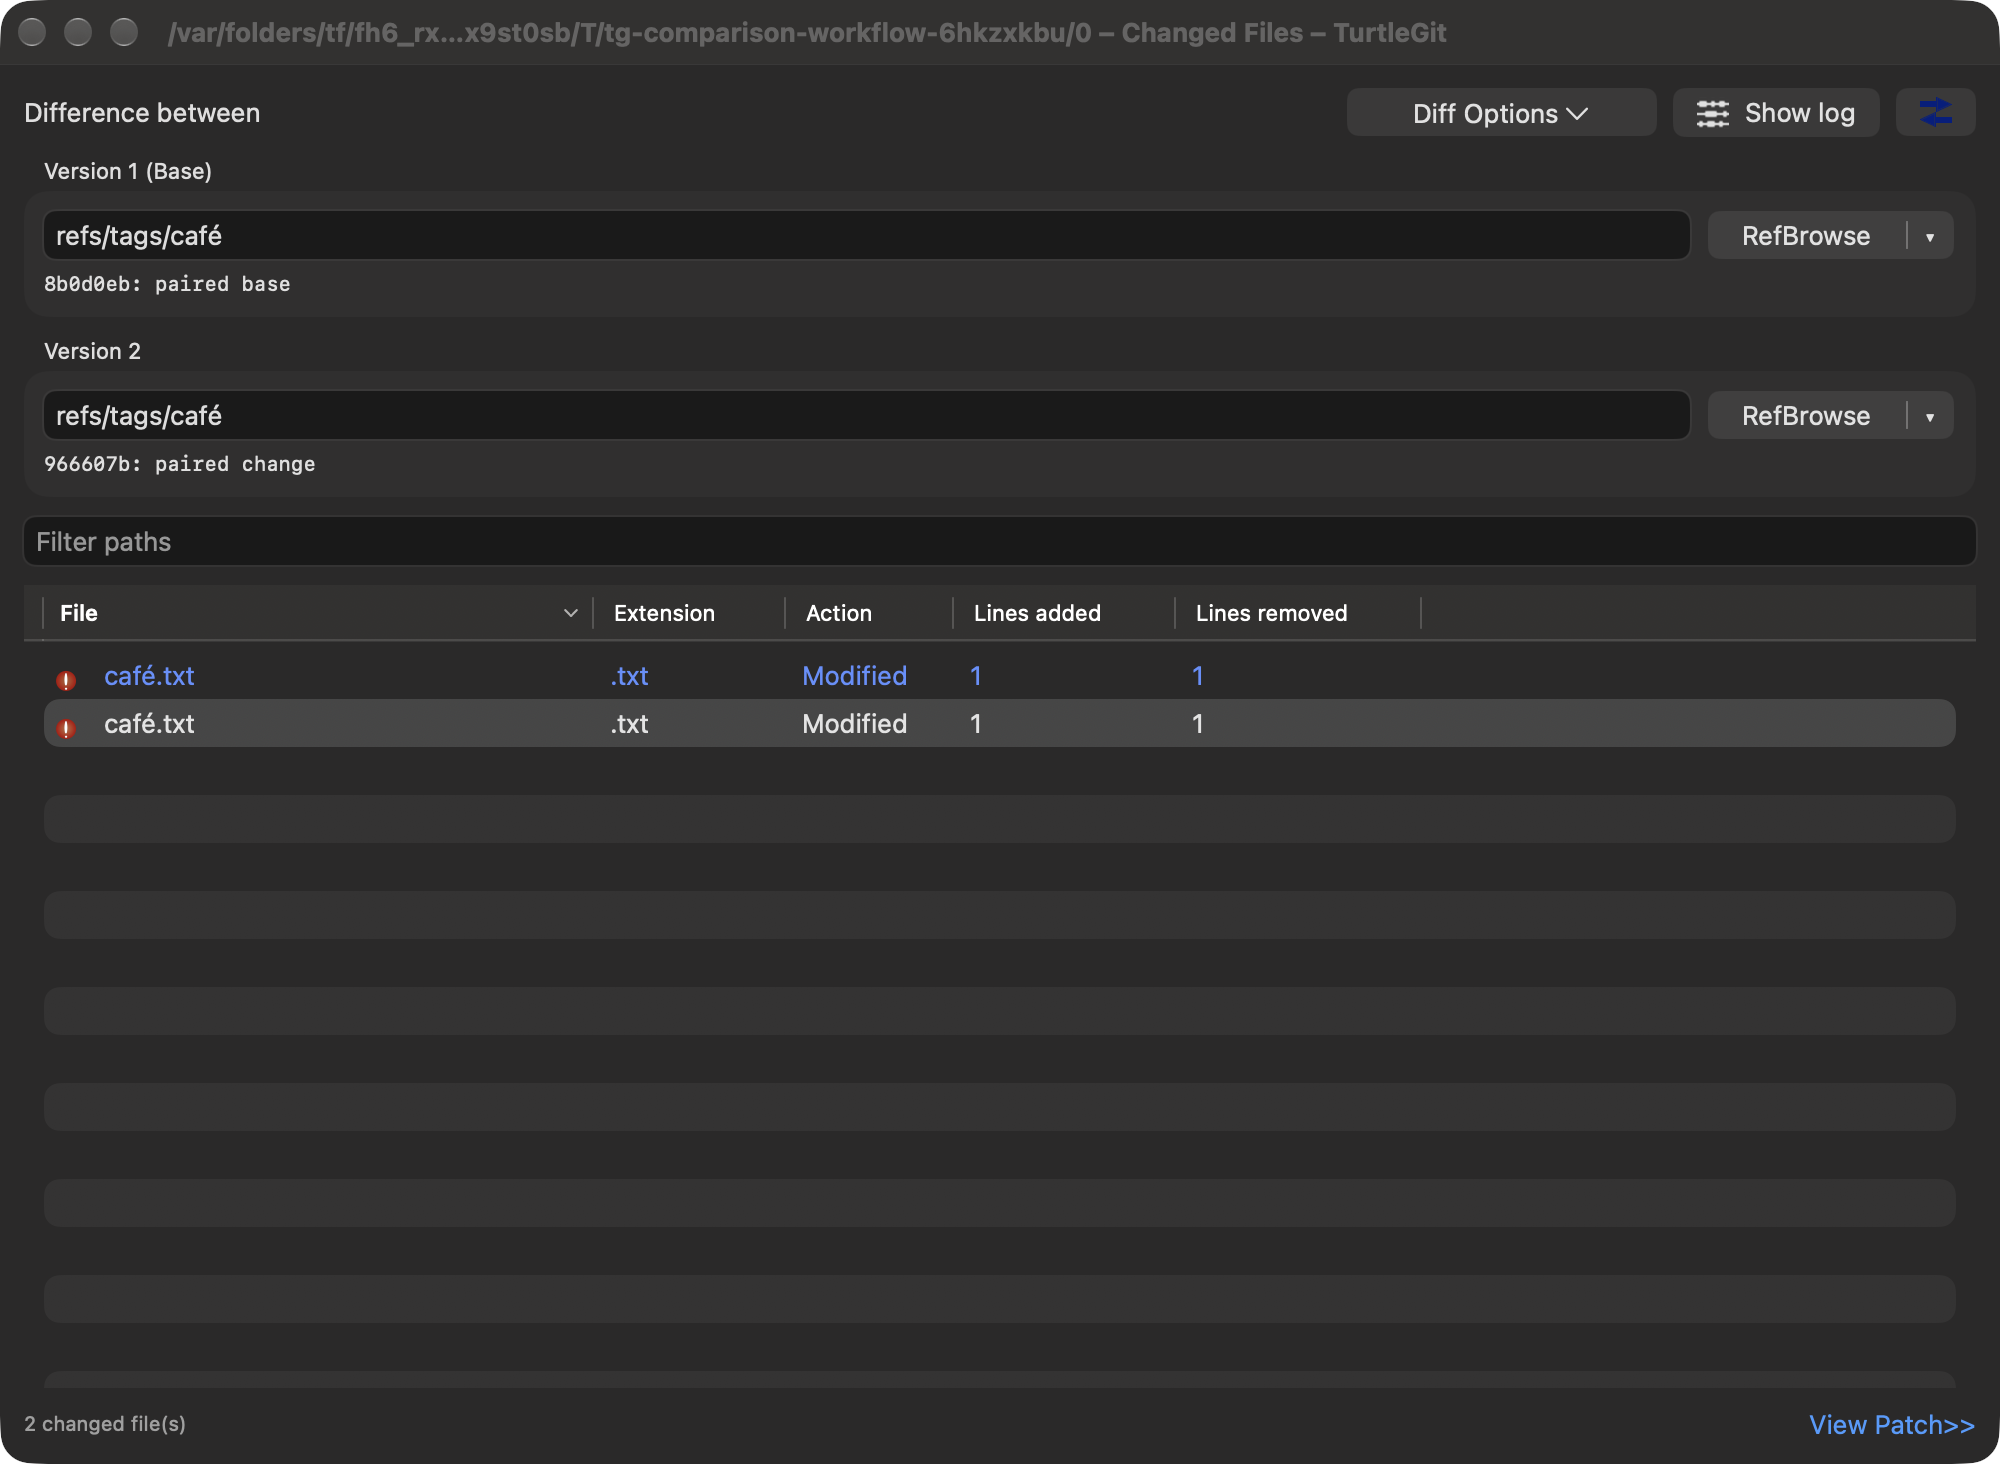Image resolution: width=2000 pixels, height=1464 pixels.
Task: Open the View Patch>> link
Action: (x=1891, y=1424)
